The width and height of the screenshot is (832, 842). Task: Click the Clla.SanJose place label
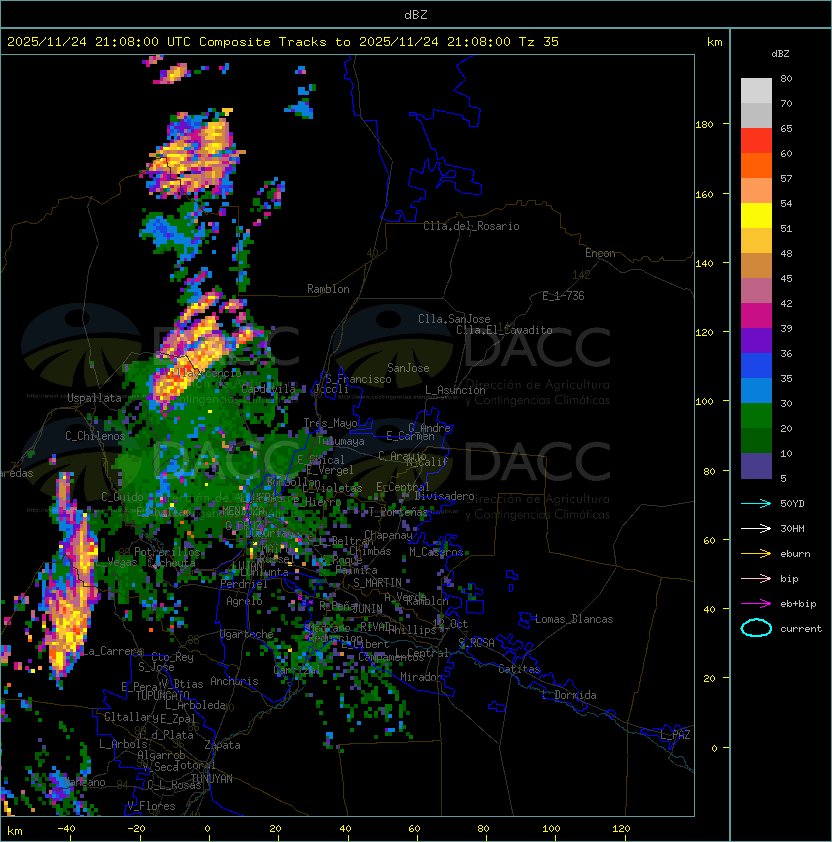(x=454, y=319)
